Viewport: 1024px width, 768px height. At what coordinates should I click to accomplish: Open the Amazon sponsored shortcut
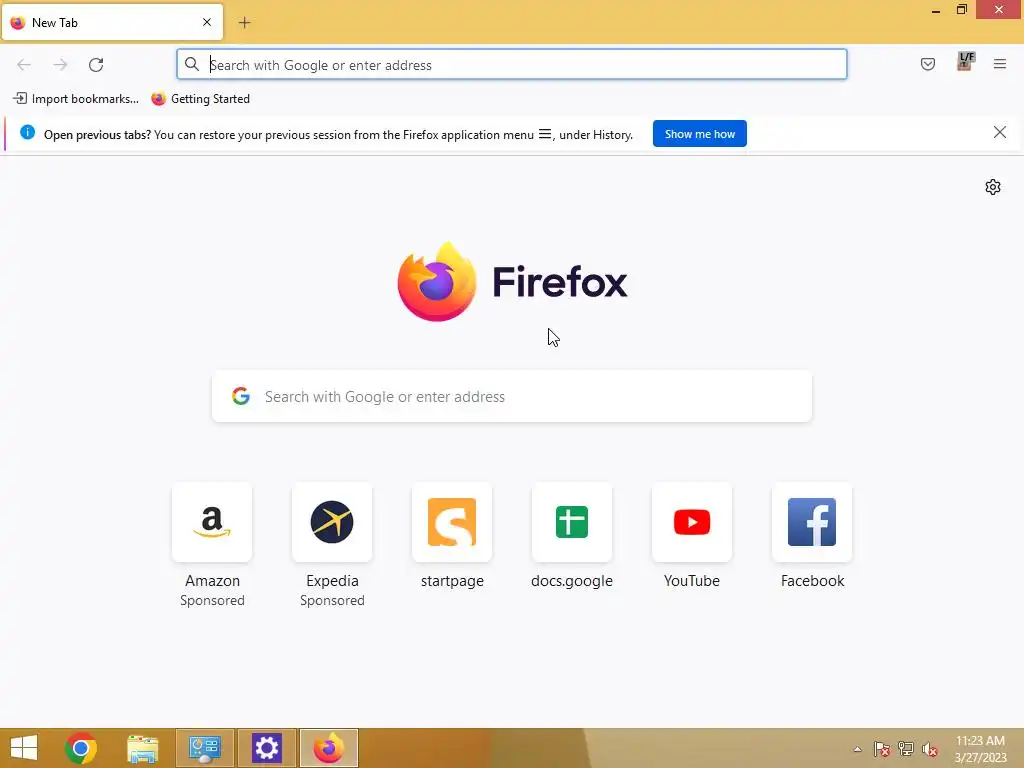click(x=212, y=522)
